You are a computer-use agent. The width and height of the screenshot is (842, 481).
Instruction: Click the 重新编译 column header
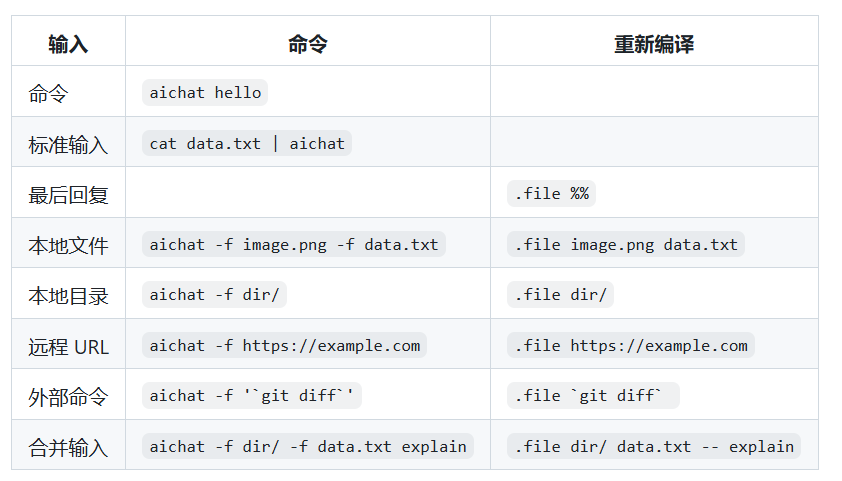(x=654, y=44)
